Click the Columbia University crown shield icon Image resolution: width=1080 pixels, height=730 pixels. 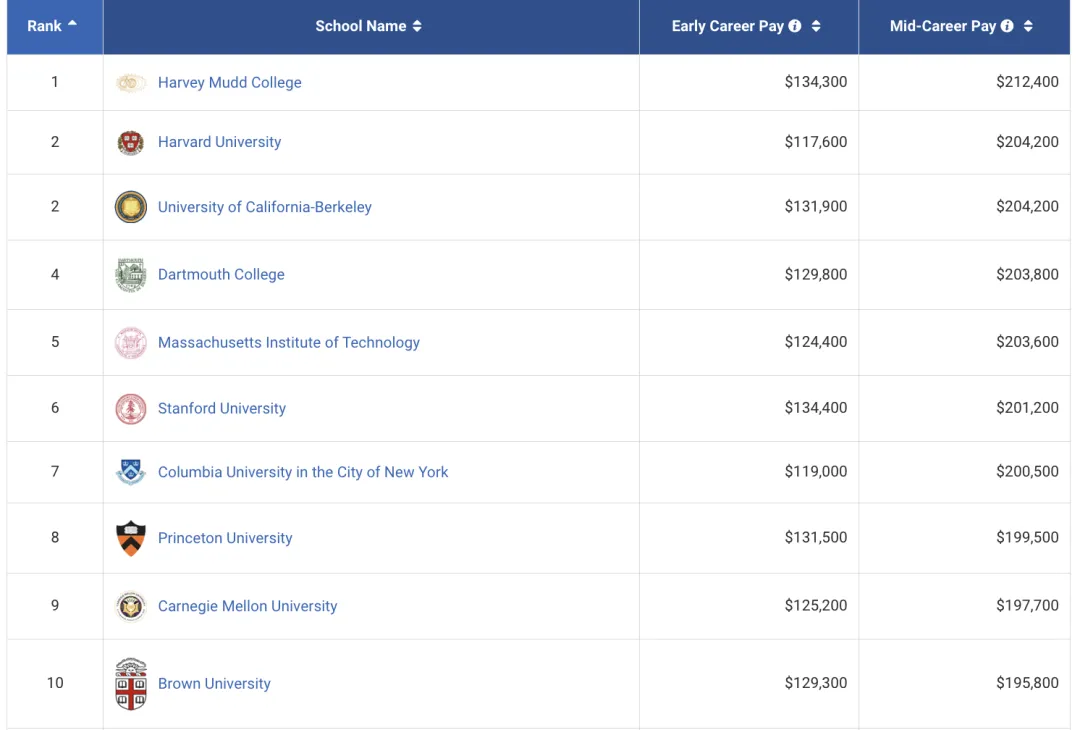click(131, 472)
